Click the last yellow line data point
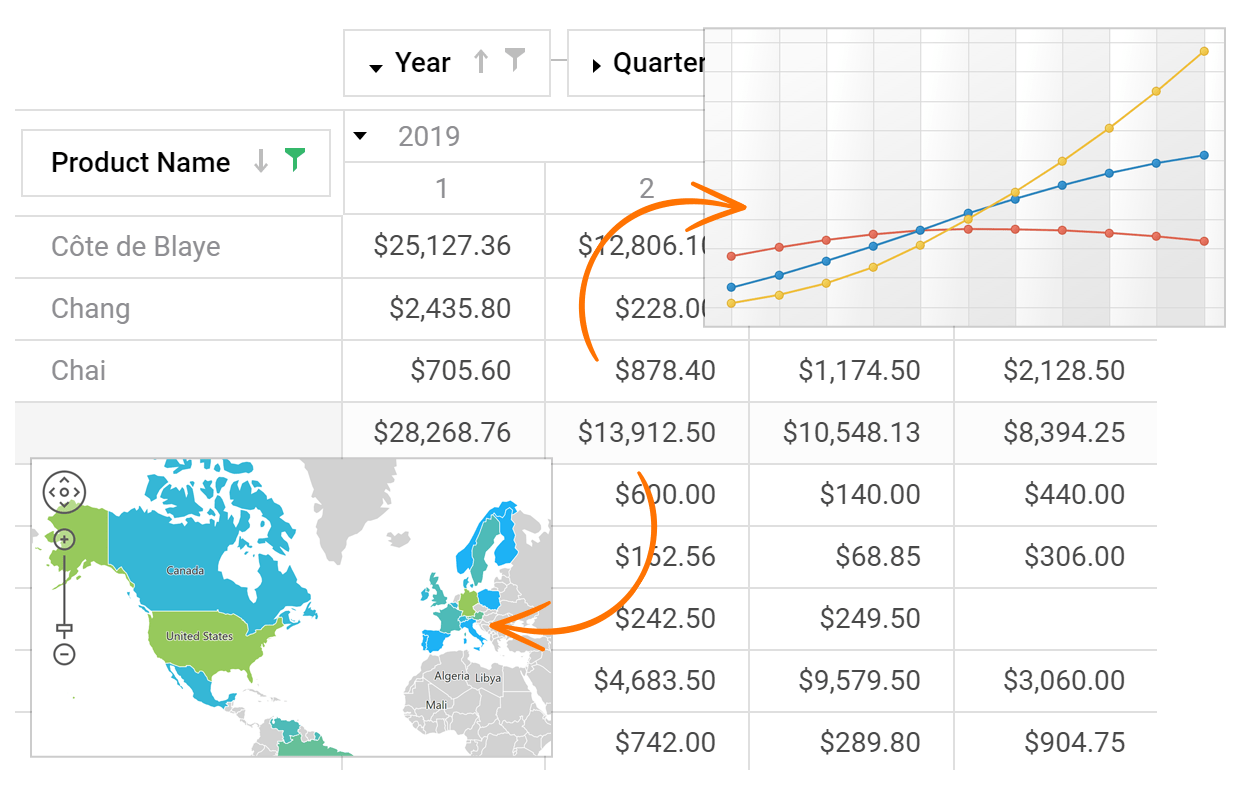The height and width of the screenshot is (792, 1252). (x=1204, y=51)
